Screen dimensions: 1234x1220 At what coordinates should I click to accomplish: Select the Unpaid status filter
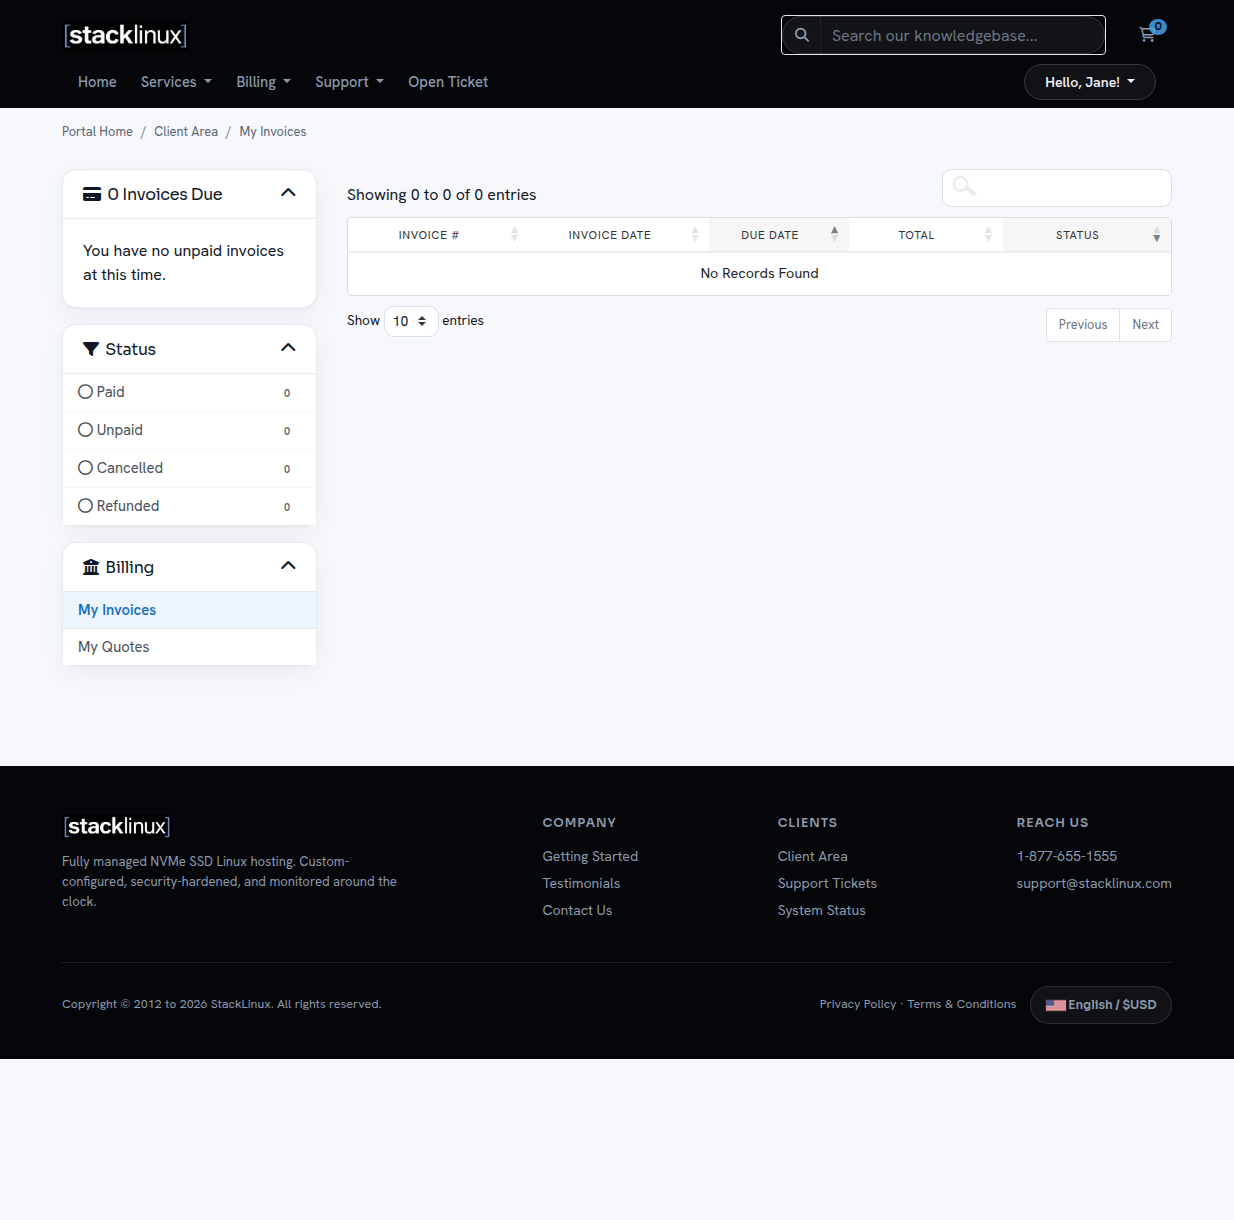click(189, 430)
